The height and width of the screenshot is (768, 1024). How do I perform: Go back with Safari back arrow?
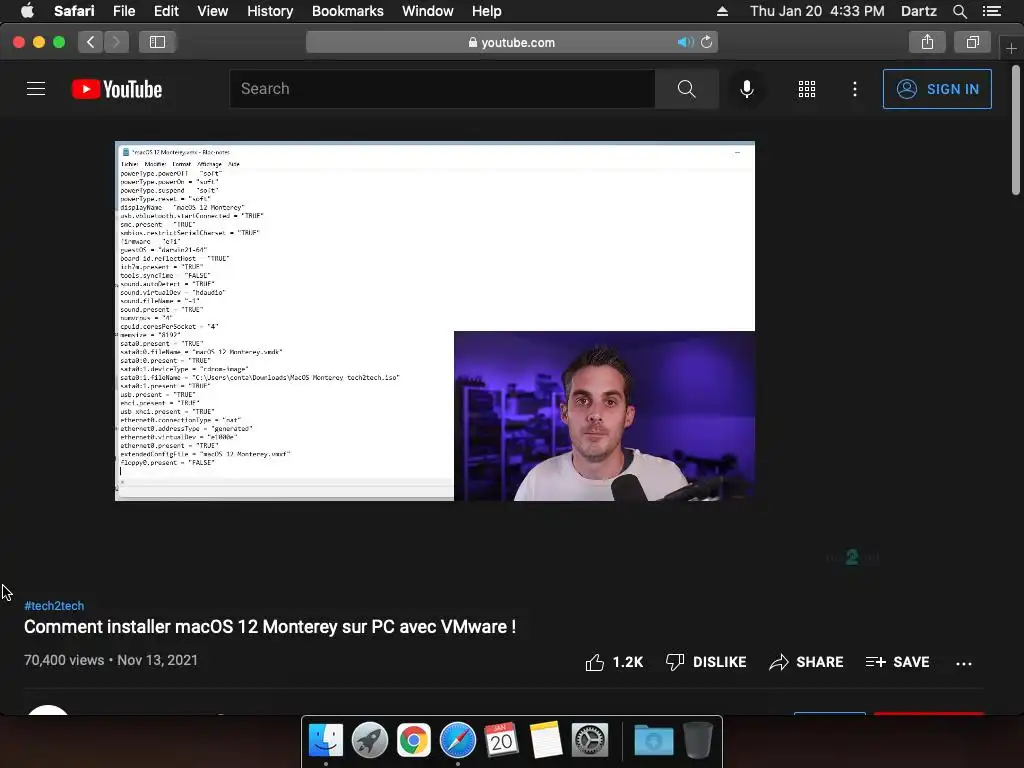tap(91, 42)
